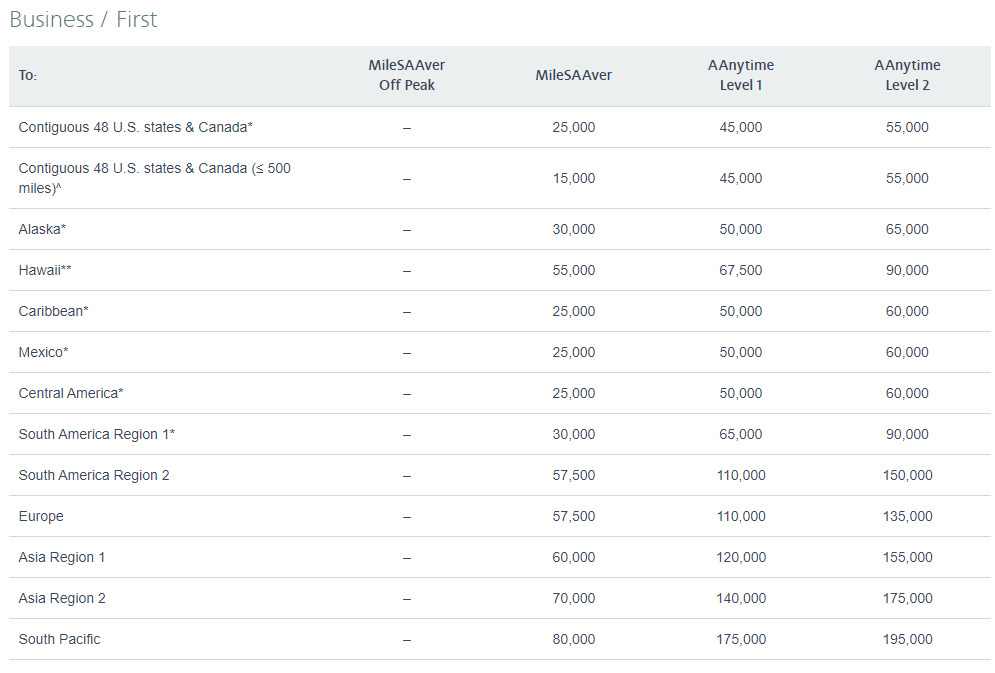The image size is (995, 673).
Task: Select the MileSAAver column header
Action: [573, 75]
